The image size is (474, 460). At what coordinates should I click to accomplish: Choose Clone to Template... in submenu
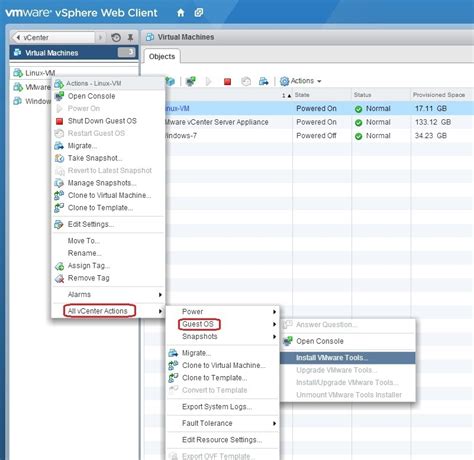[x=214, y=378]
